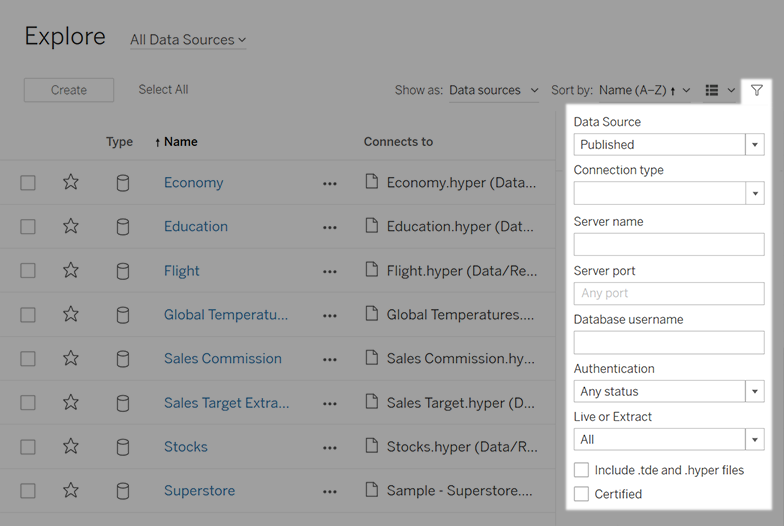This screenshot has height=526, width=784.
Task: Expand the Connection type dropdown
Action: point(669,193)
